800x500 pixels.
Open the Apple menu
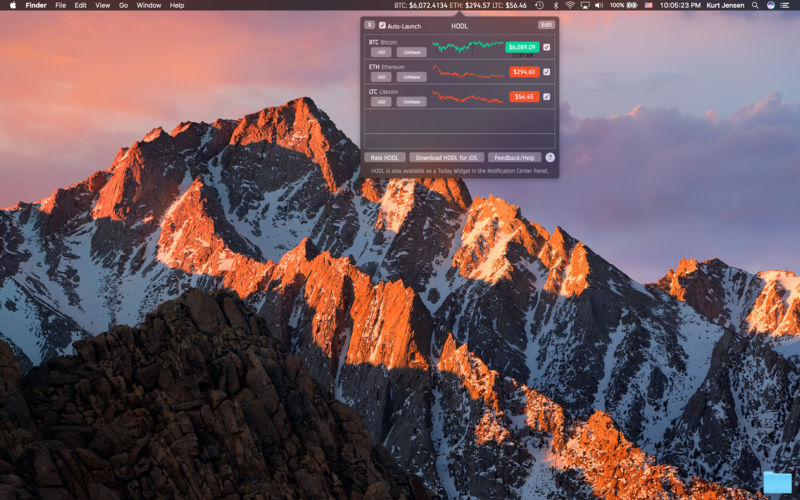point(13,5)
